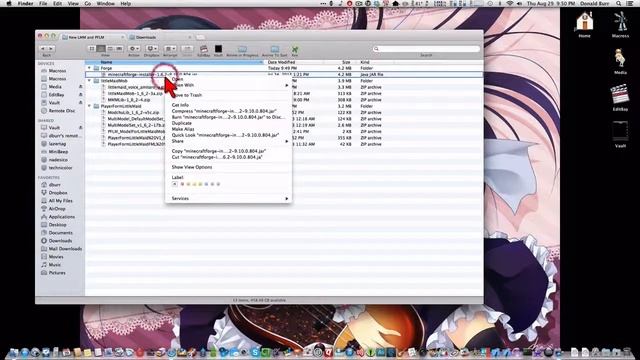Choose Get Info in the context menu

228,105
